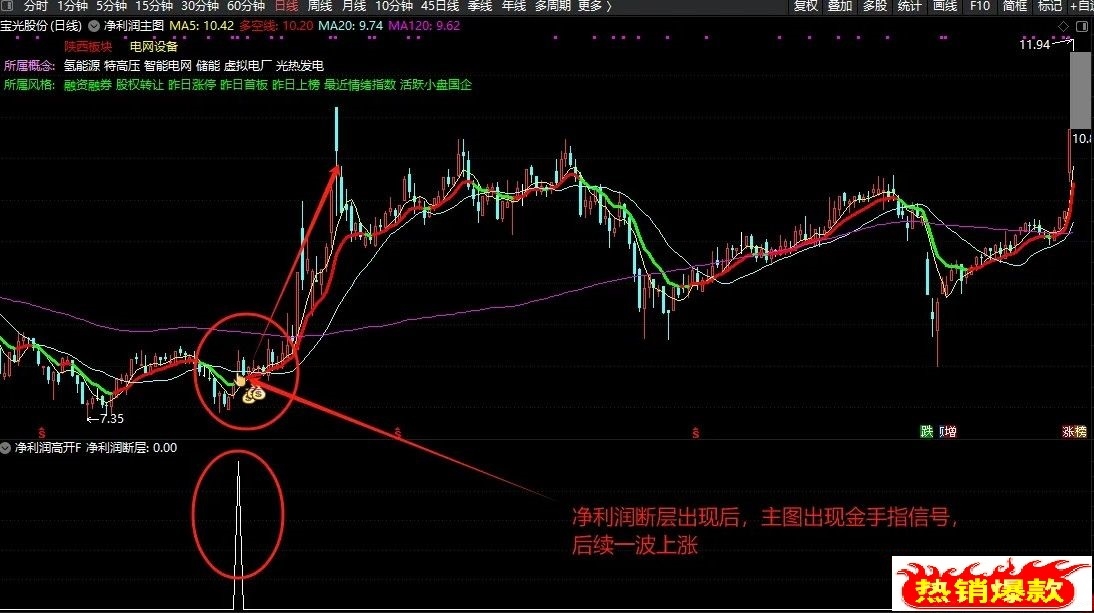The image size is (1094, 613).
Task: Toggle the 复权 adjustment button
Action: click(x=805, y=6)
